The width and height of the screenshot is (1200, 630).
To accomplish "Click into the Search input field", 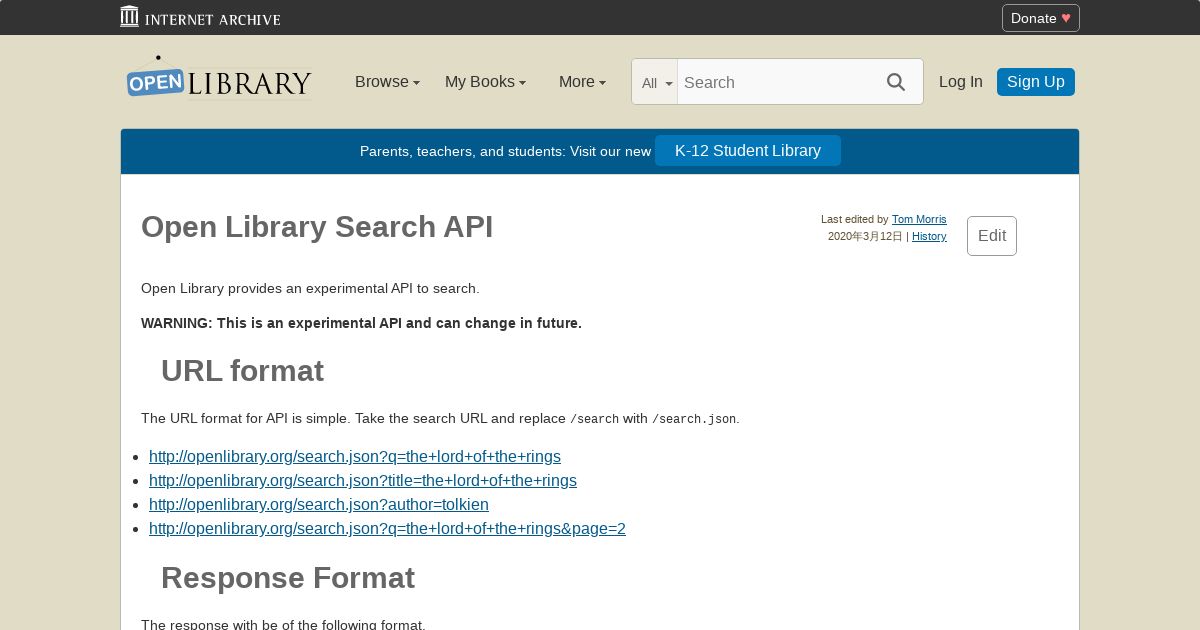I will point(776,82).
